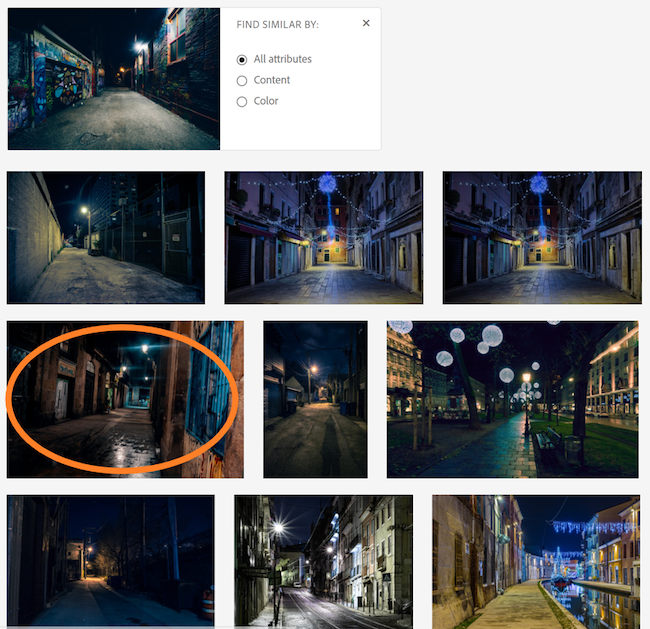Open the tram-track street with starburst lamp thumbnail
Image resolution: width=650 pixels, height=629 pixels.
point(323,561)
